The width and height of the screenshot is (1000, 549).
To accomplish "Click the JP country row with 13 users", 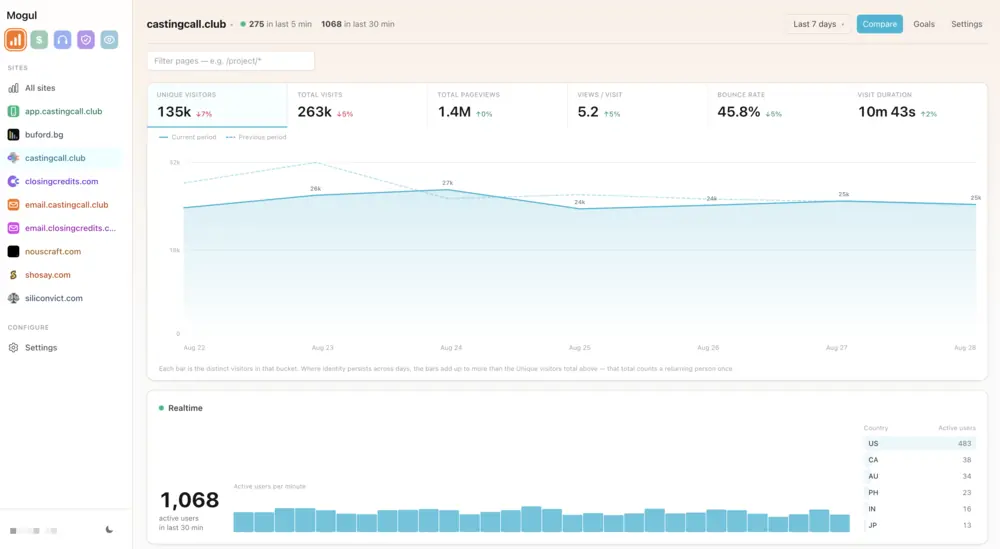I will click(x=920, y=525).
